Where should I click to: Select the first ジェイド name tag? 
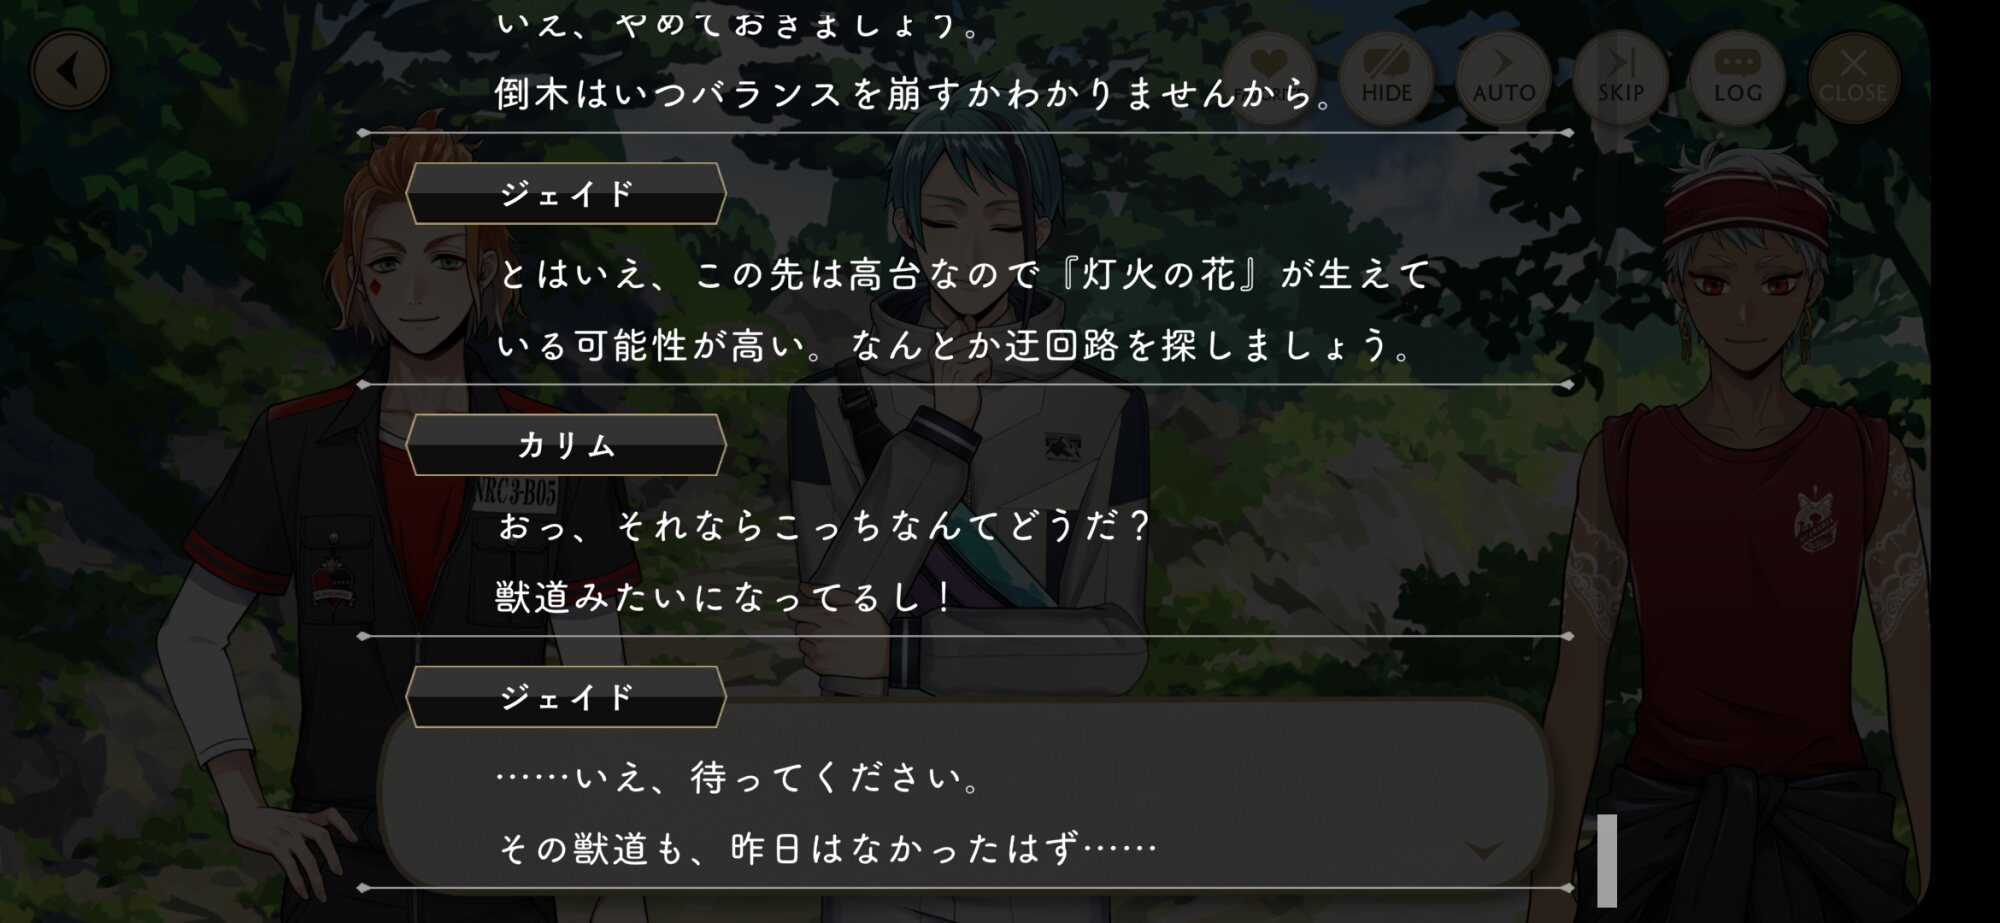click(x=566, y=193)
